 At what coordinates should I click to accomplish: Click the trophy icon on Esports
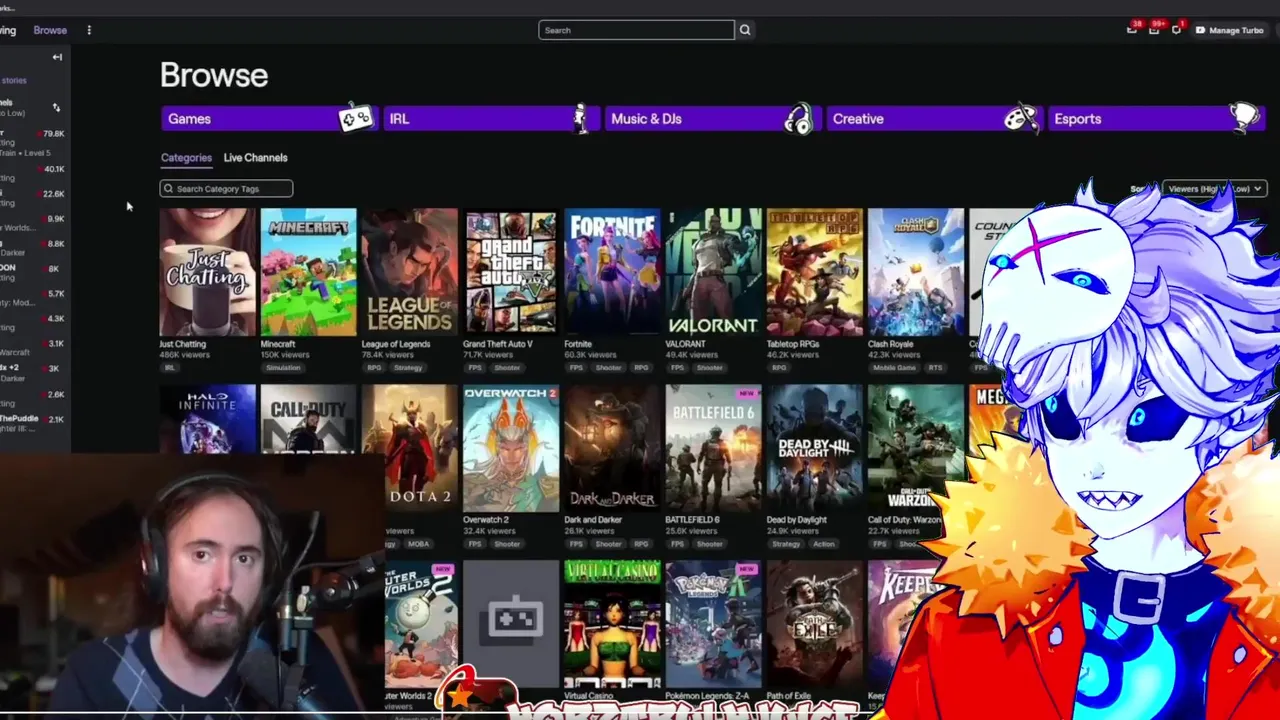1245,118
